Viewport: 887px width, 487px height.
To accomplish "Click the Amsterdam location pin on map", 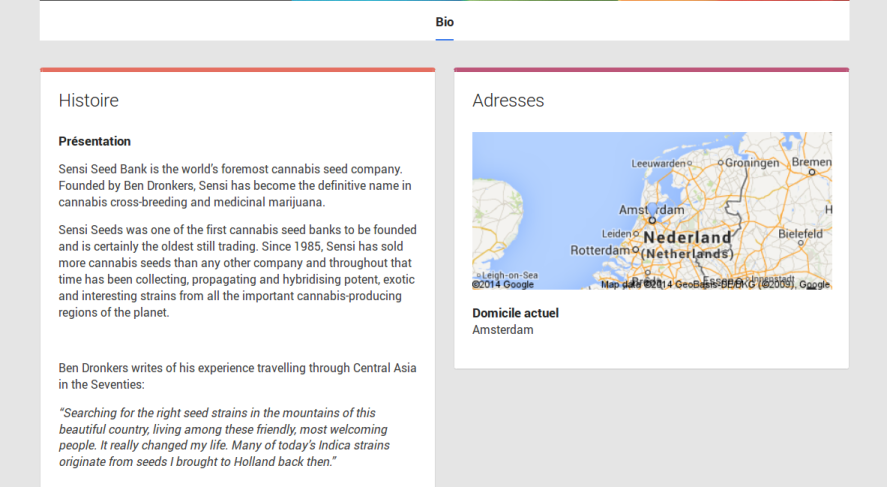I will pyautogui.click(x=652, y=219).
